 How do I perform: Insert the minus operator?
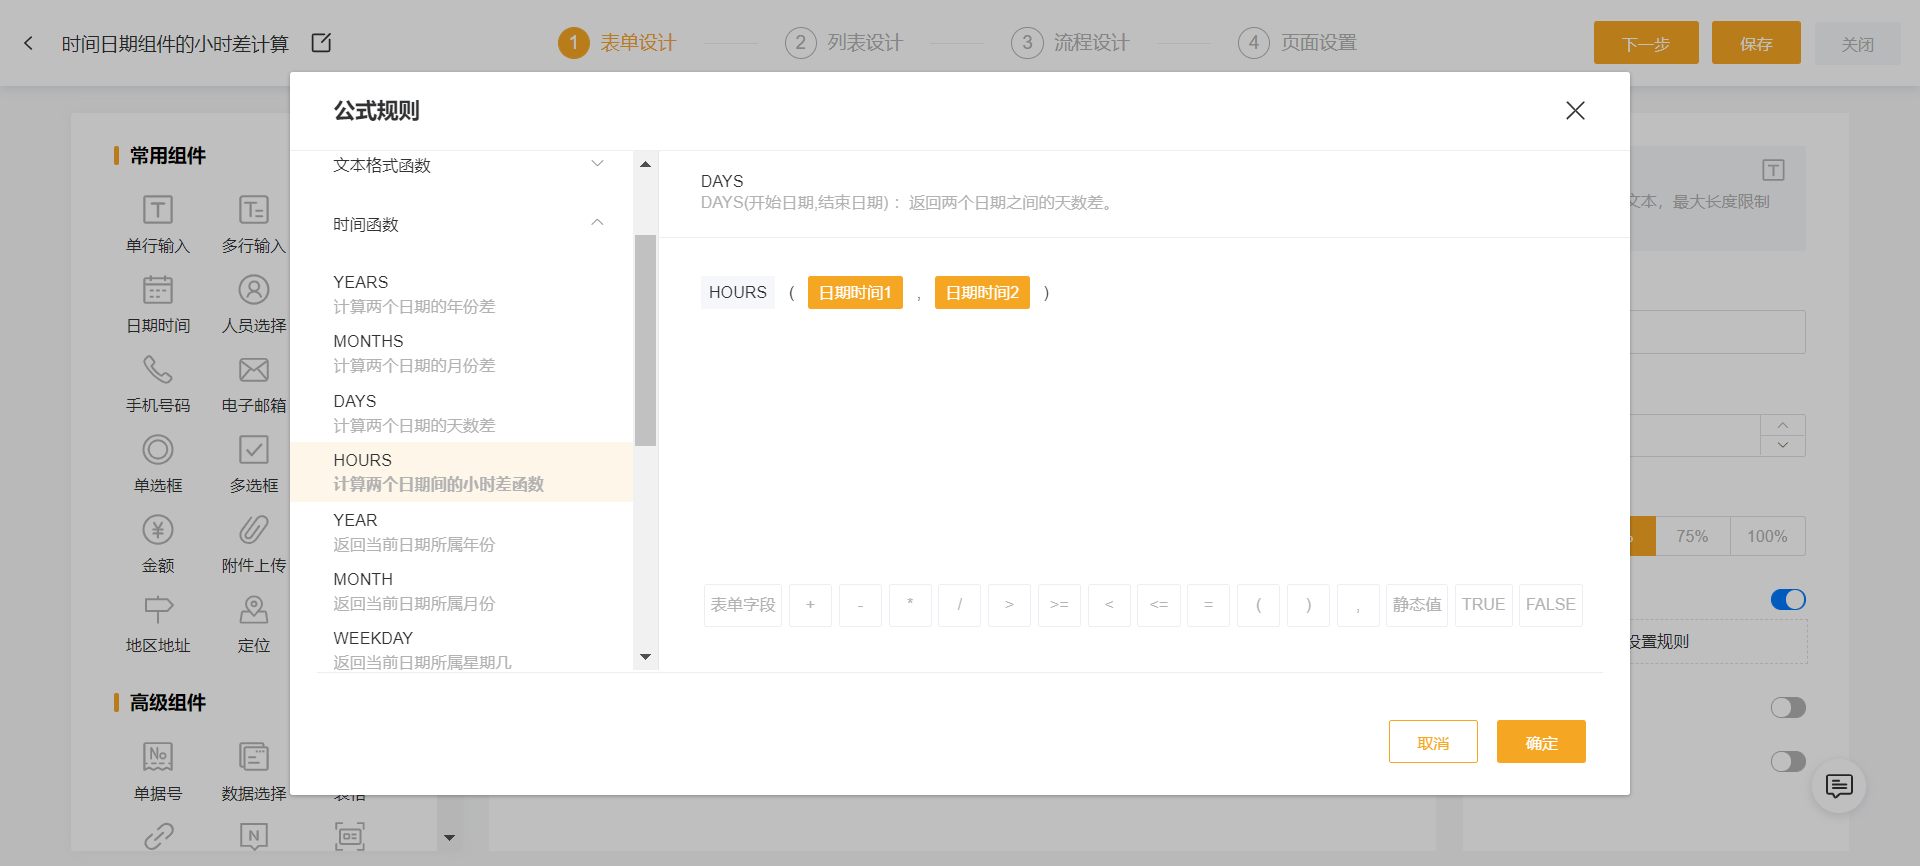(860, 605)
